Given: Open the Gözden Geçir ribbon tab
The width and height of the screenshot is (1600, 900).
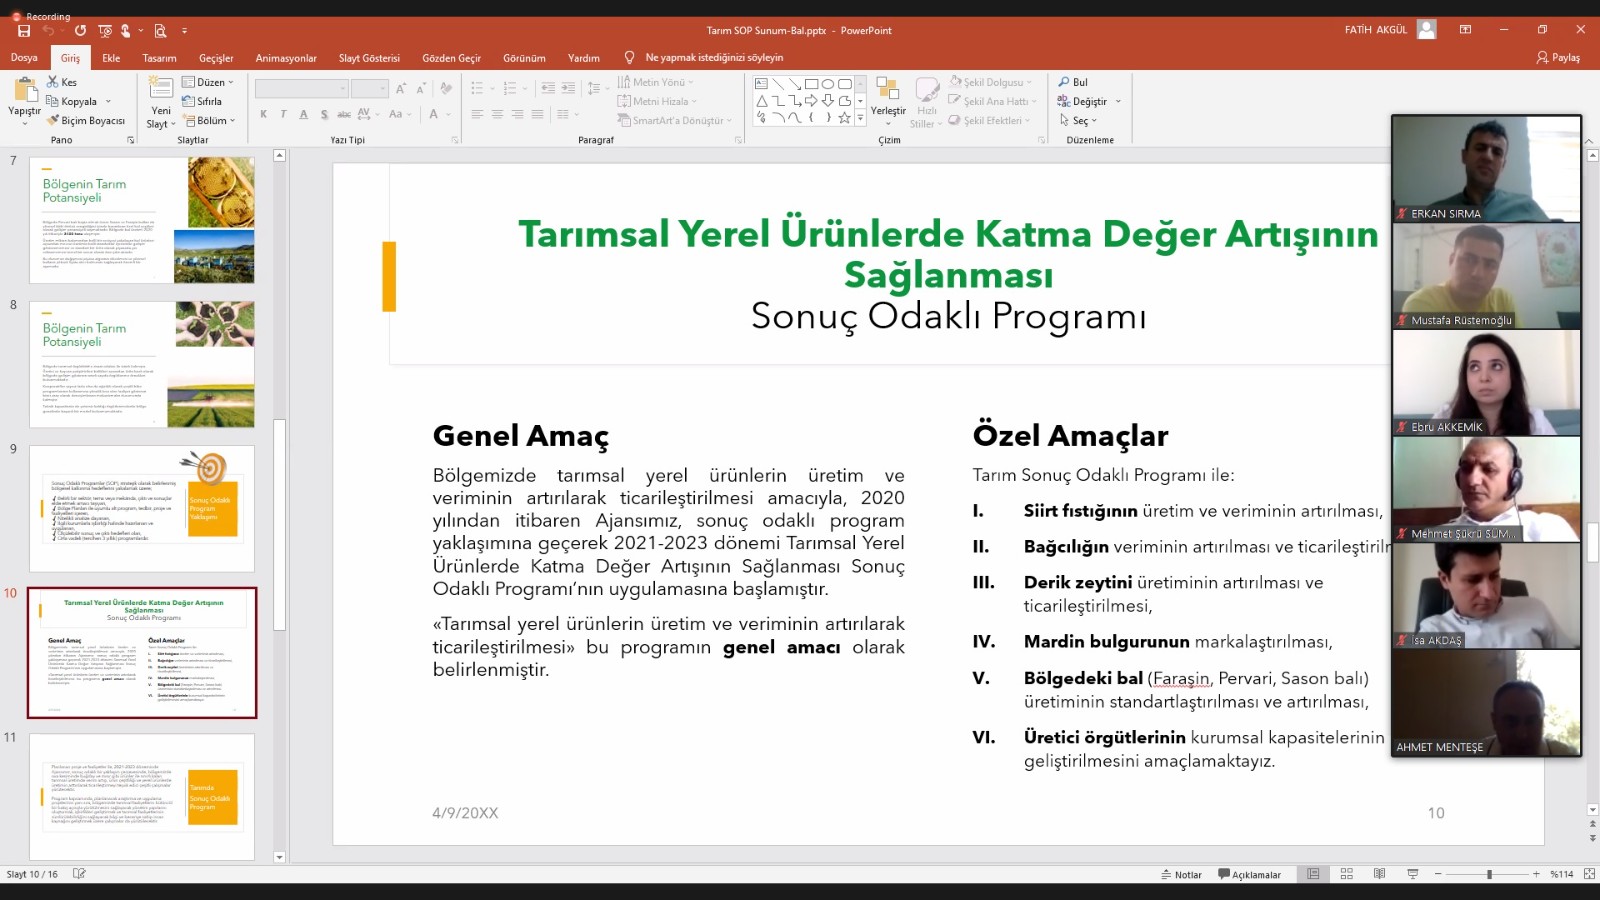Looking at the screenshot, I should pos(451,58).
